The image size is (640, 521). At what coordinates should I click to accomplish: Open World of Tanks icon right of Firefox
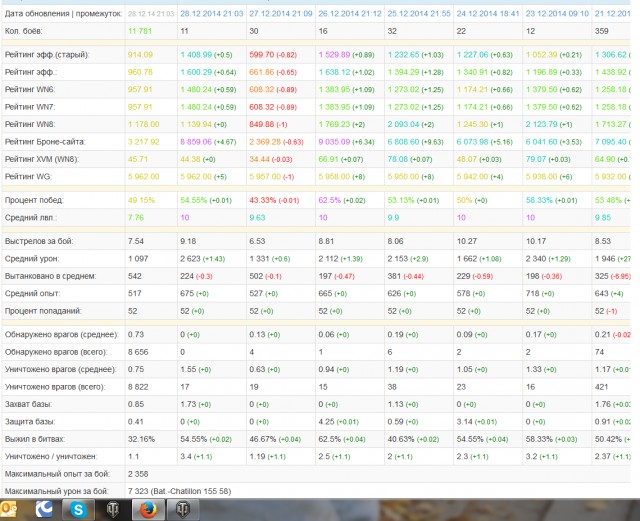coord(183,509)
